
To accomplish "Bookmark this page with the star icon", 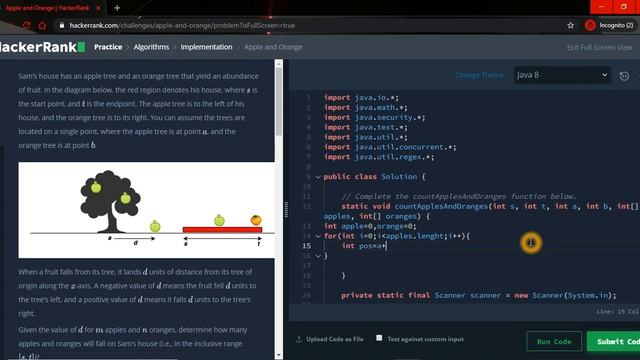I will pyautogui.click(x=571, y=25).
